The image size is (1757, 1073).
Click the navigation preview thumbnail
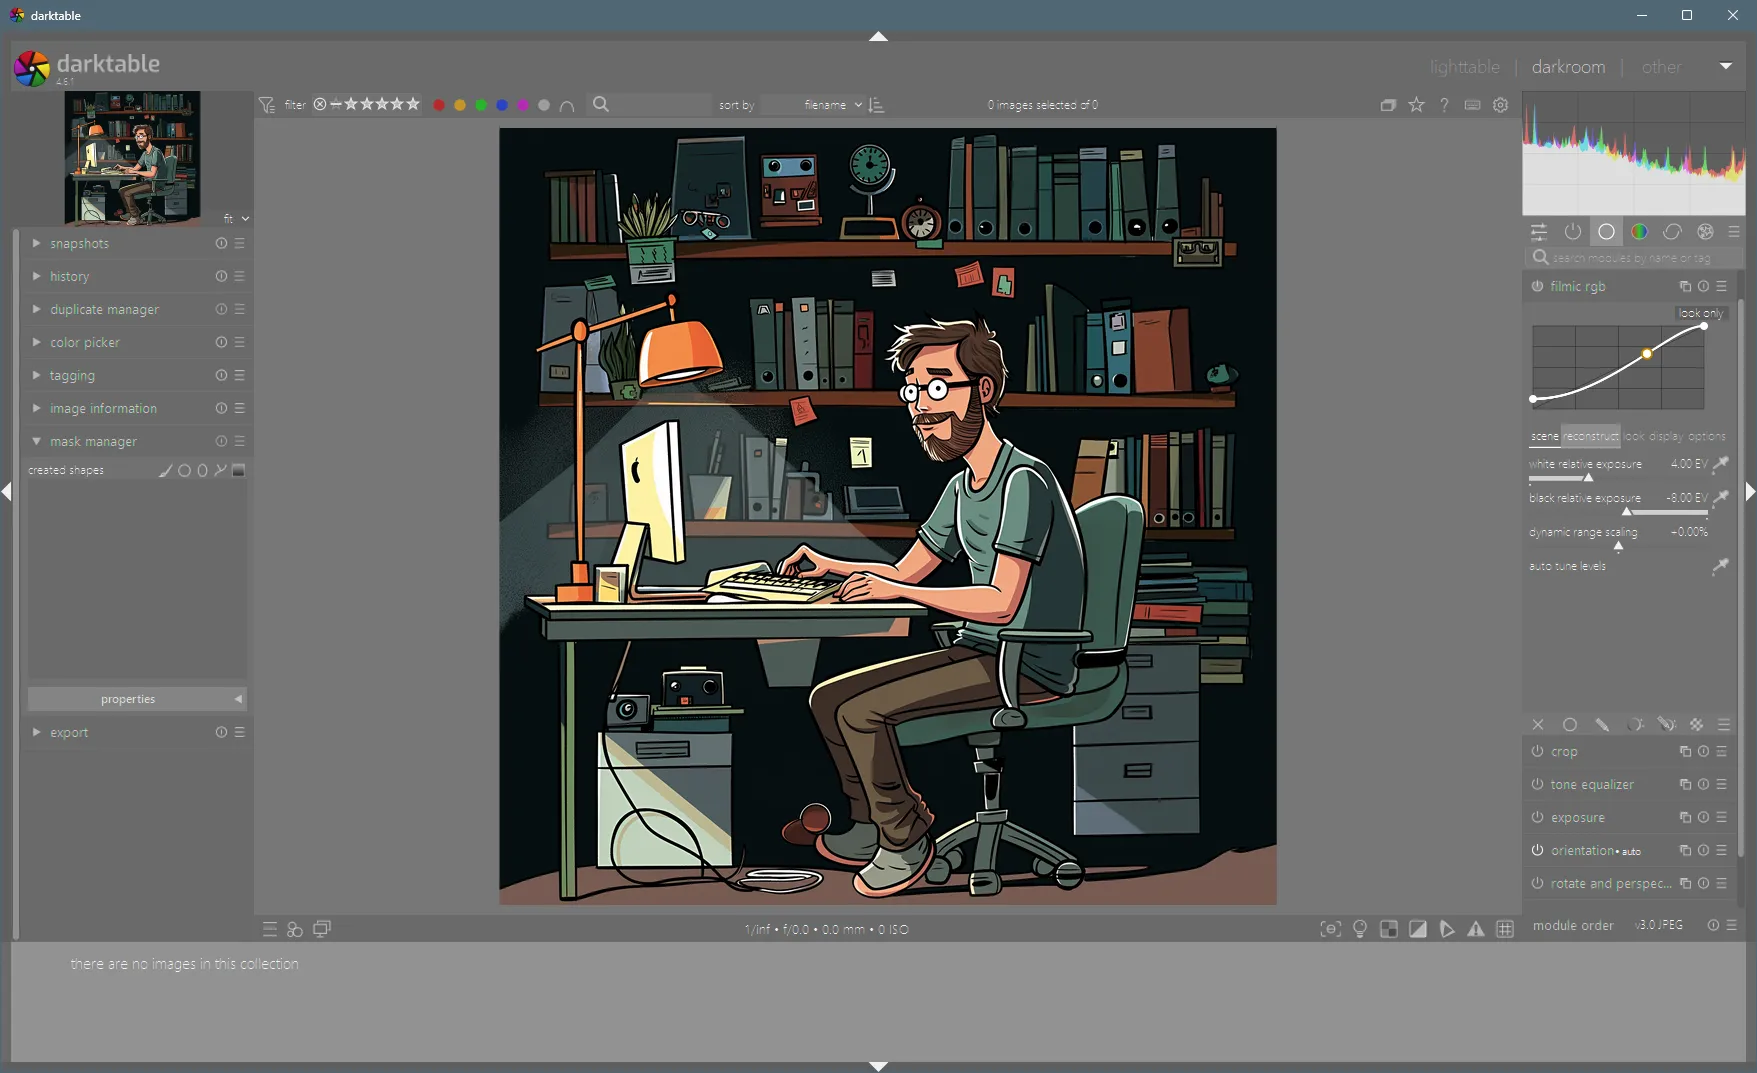click(132, 158)
